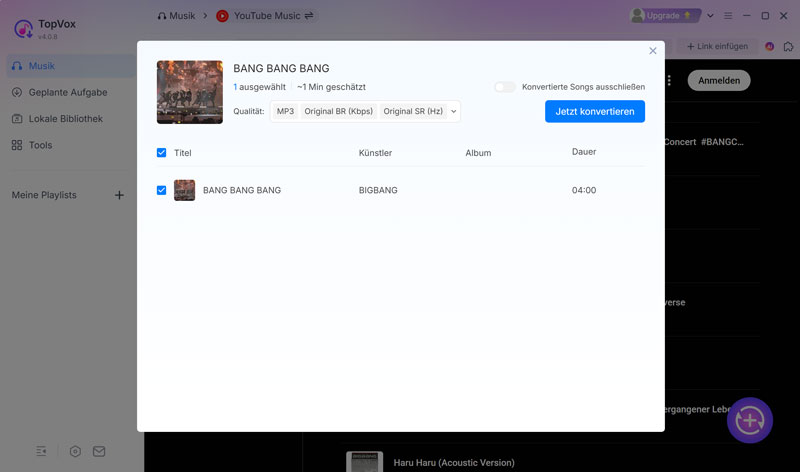Toggle Konvertierte Songs ausschließen switch
The width and height of the screenshot is (800, 472).
[505, 87]
